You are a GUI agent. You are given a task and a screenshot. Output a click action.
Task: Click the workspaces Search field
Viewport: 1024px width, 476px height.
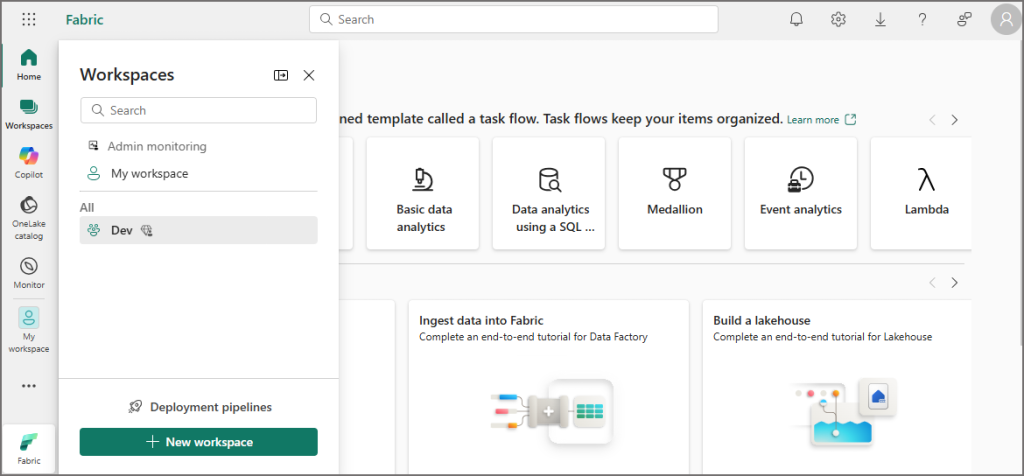point(198,110)
